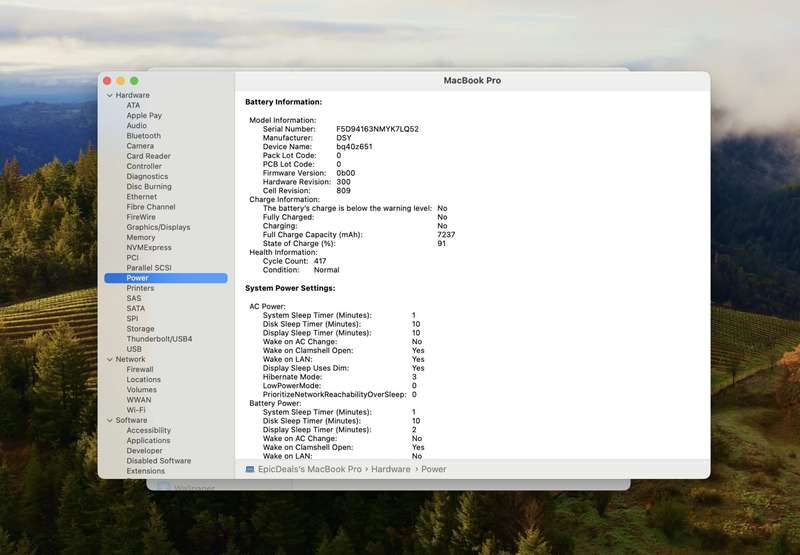This screenshot has height=555, width=800.
Task: Select Developer under Software
Action: coord(144,451)
